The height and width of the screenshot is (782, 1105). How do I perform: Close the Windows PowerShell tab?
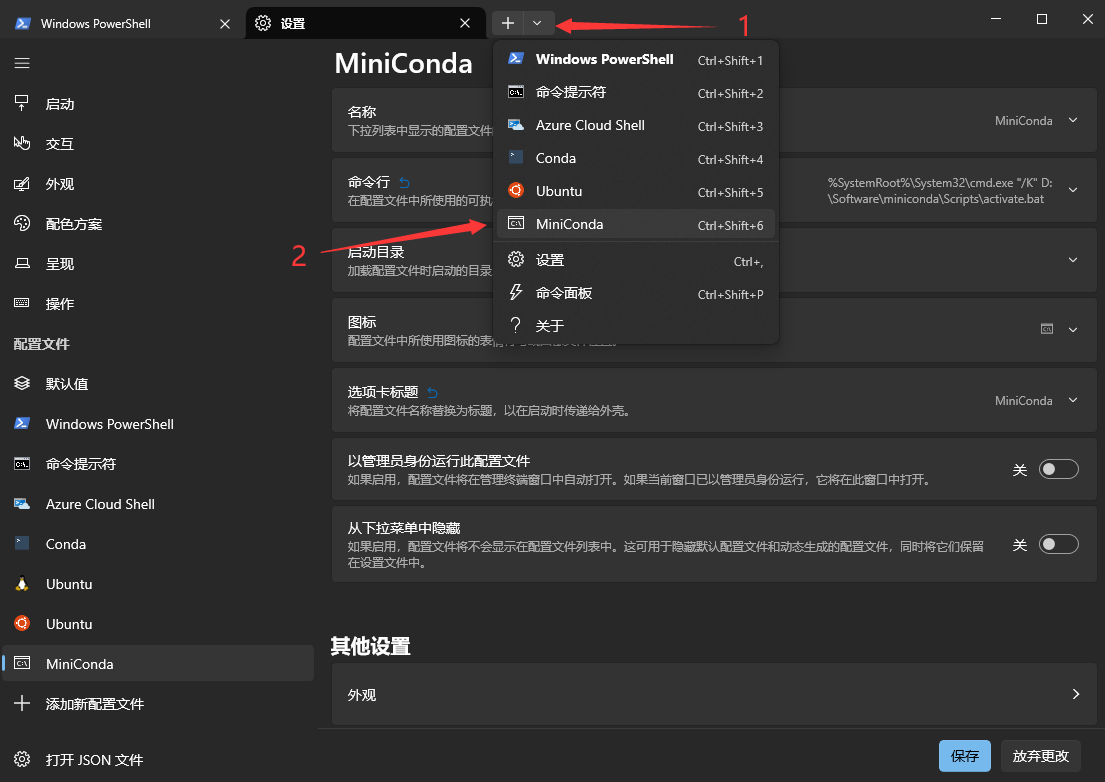[x=225, y=24]
